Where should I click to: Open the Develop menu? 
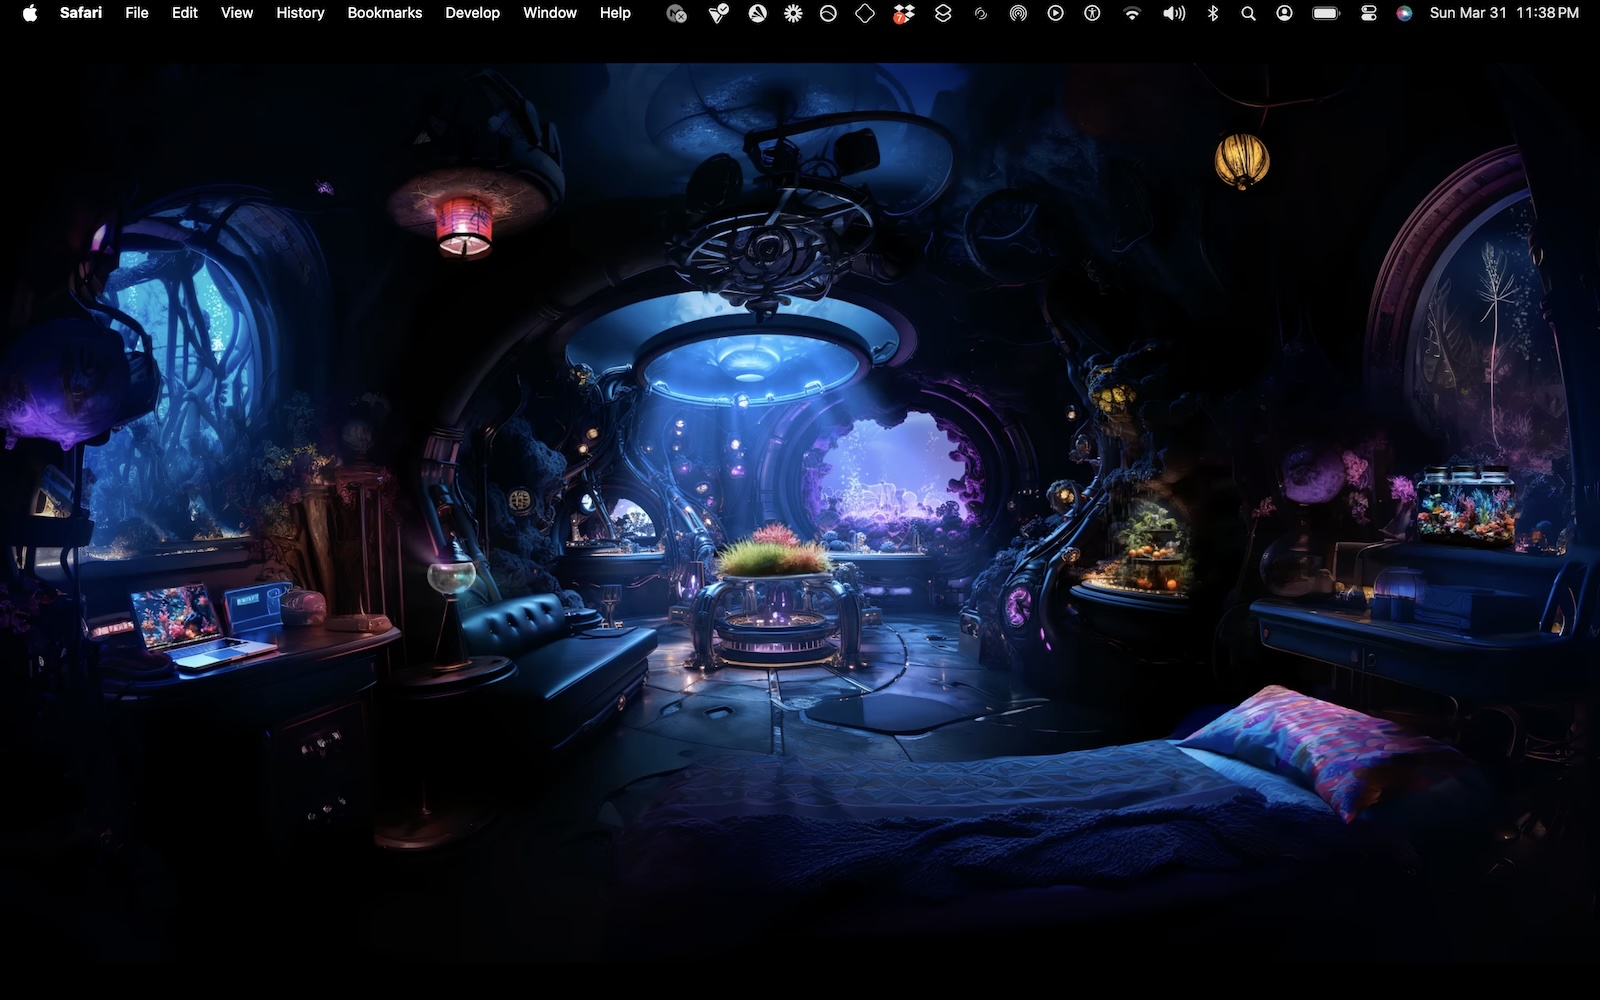(x=472, y=13)
